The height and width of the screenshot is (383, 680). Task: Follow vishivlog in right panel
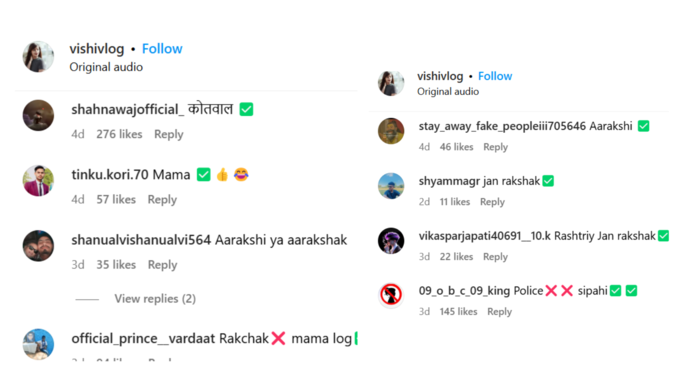(x=495, y=76)
